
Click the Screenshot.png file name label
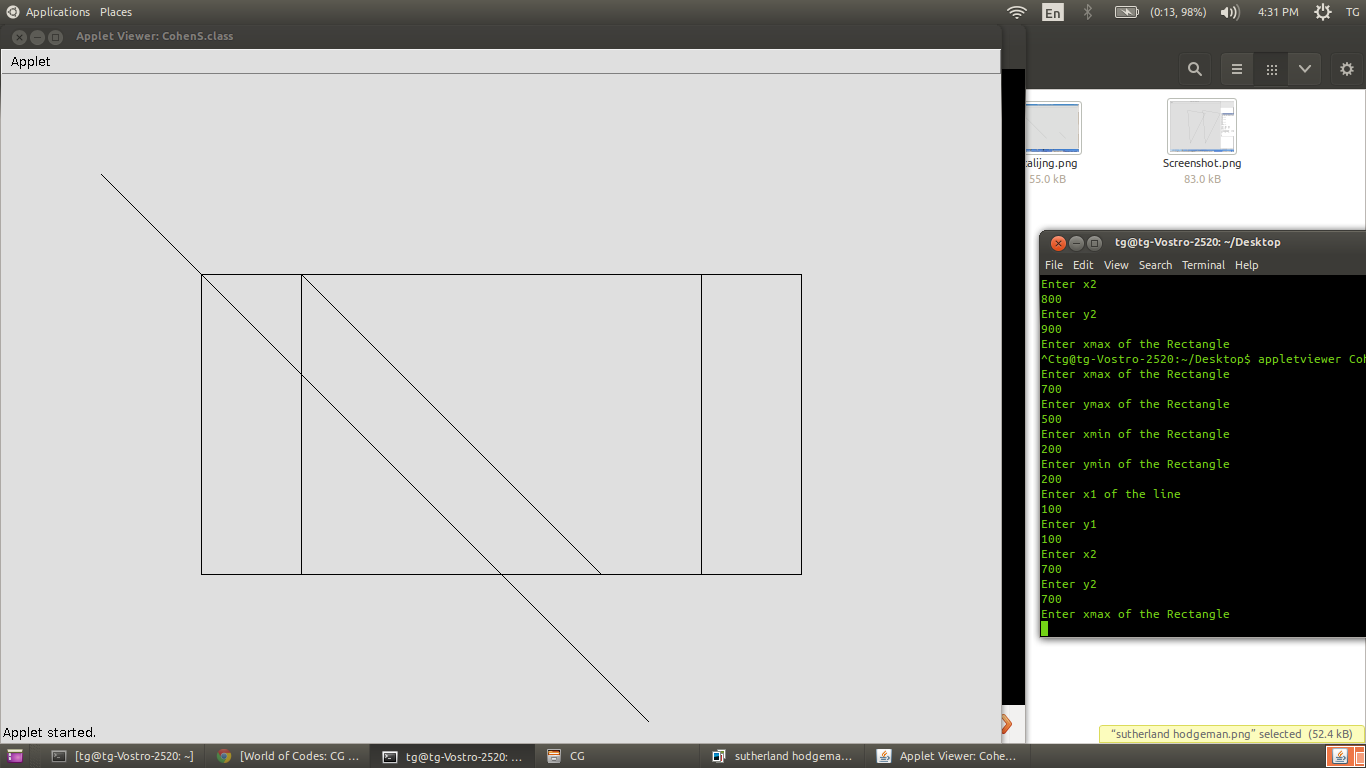click(1202, 163)
